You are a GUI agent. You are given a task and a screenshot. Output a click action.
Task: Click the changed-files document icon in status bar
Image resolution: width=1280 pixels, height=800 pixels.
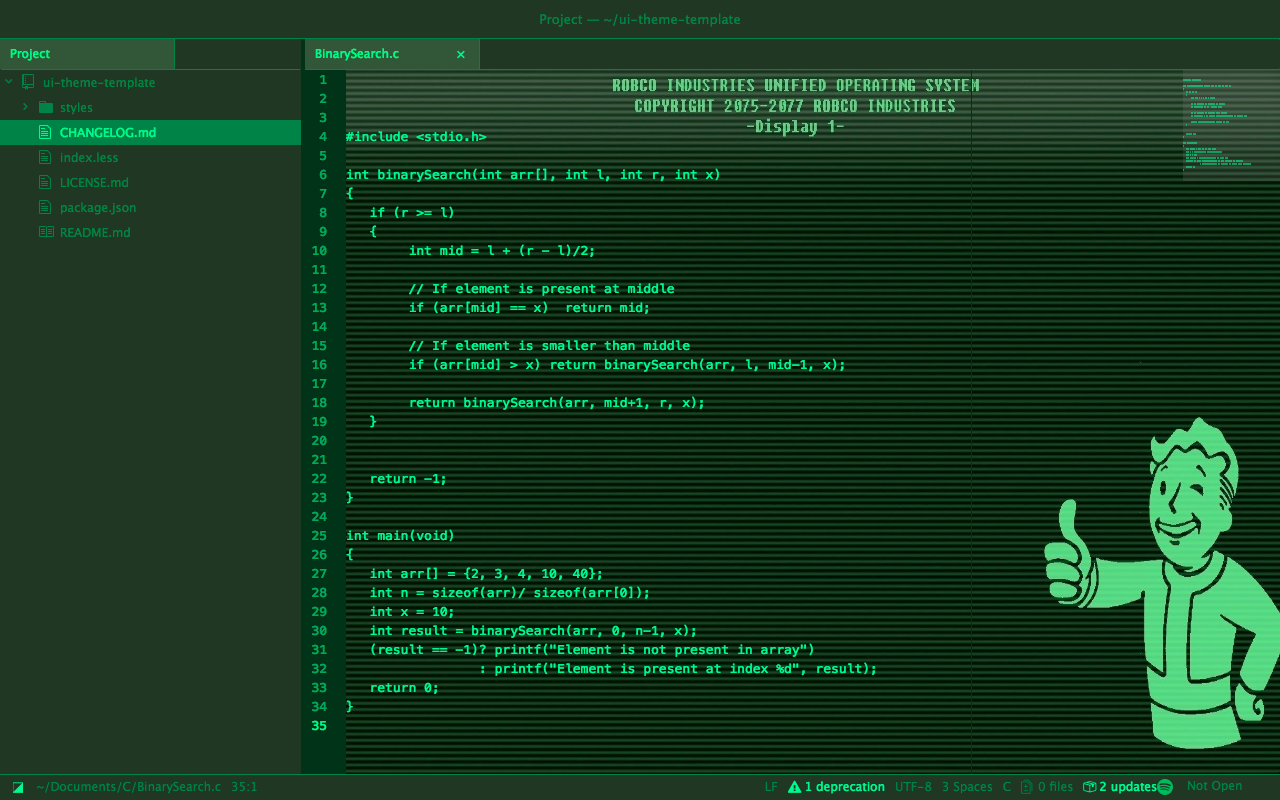click(x=1027, y=787)
